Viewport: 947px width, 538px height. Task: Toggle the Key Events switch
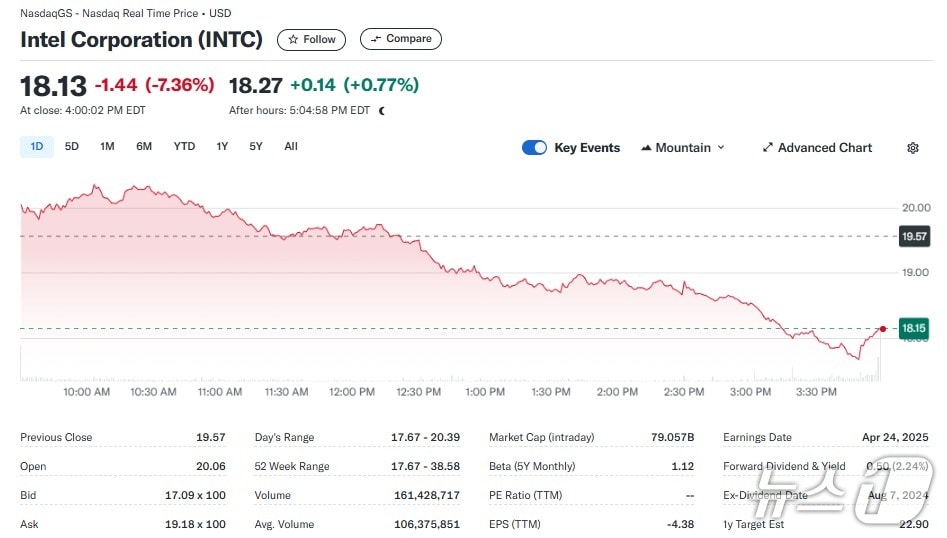534,148
